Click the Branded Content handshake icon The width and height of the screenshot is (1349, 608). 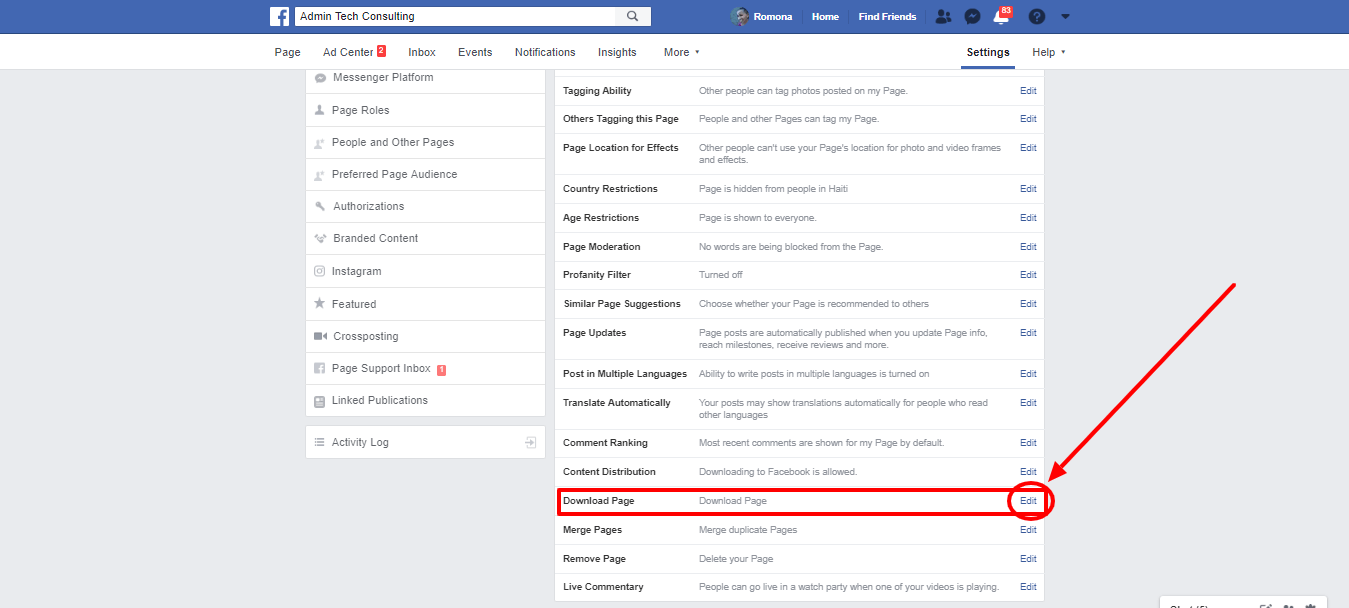coord(320,238)
